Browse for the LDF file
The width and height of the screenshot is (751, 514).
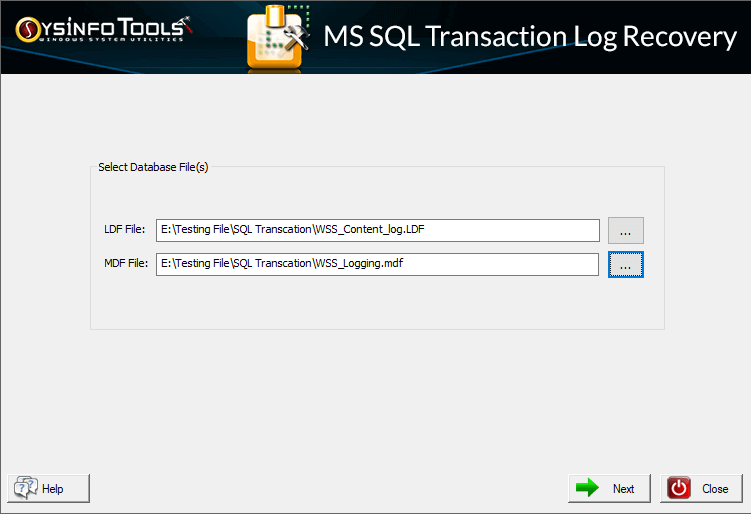tap(625, 230)
